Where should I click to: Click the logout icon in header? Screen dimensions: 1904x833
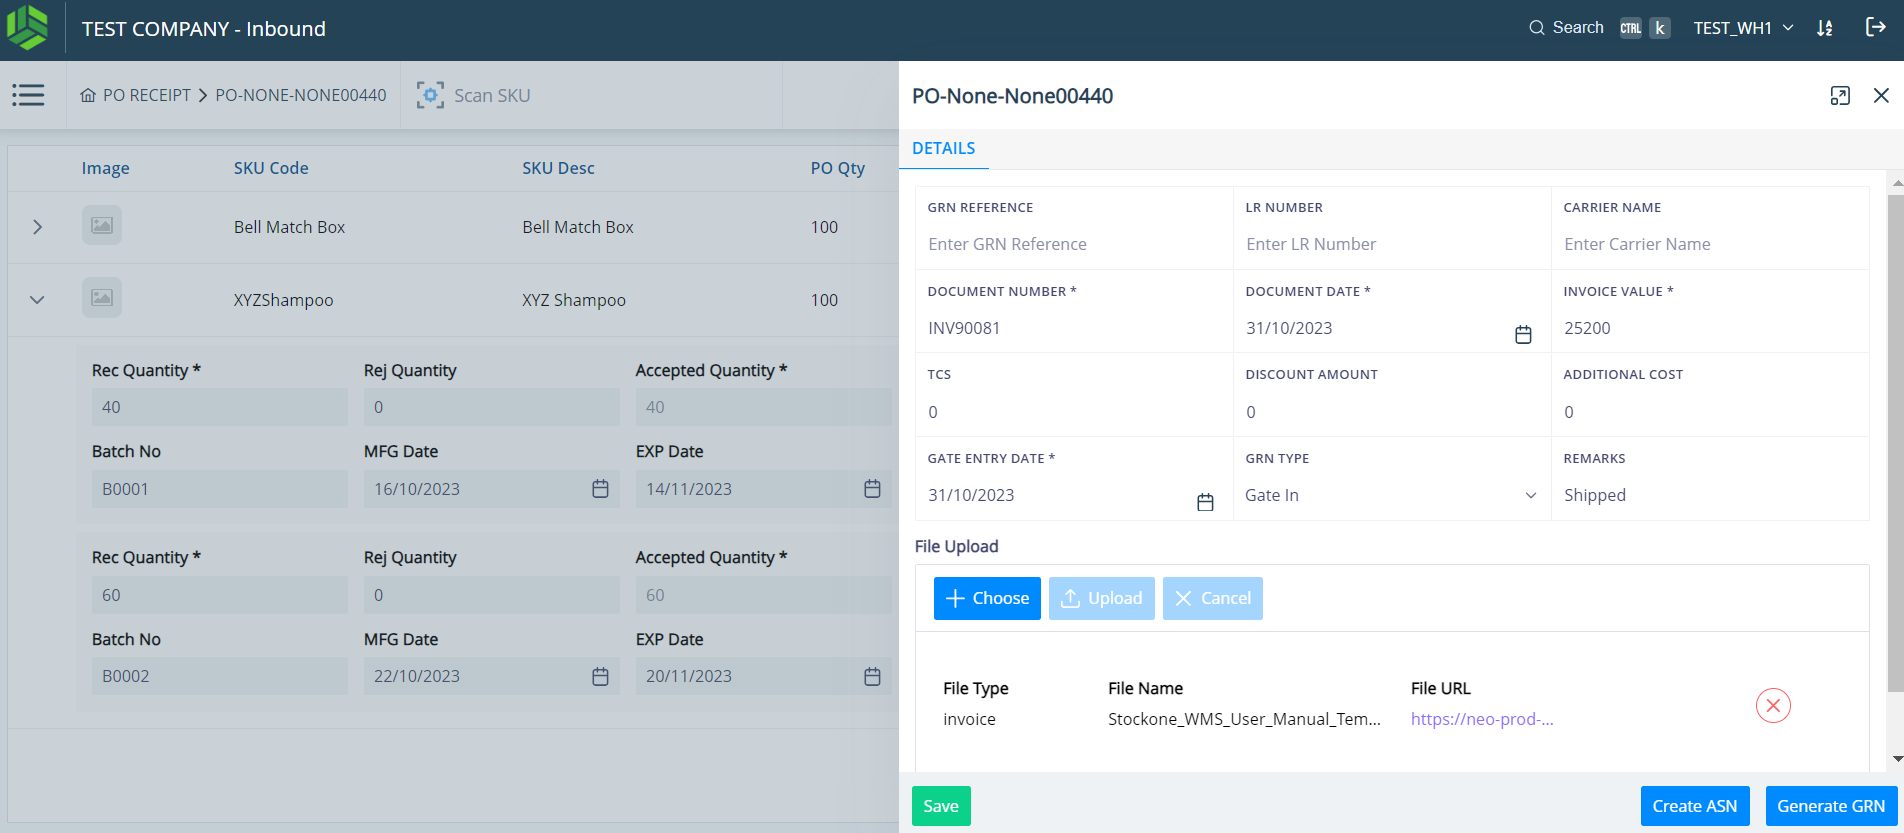[1875, 28]
